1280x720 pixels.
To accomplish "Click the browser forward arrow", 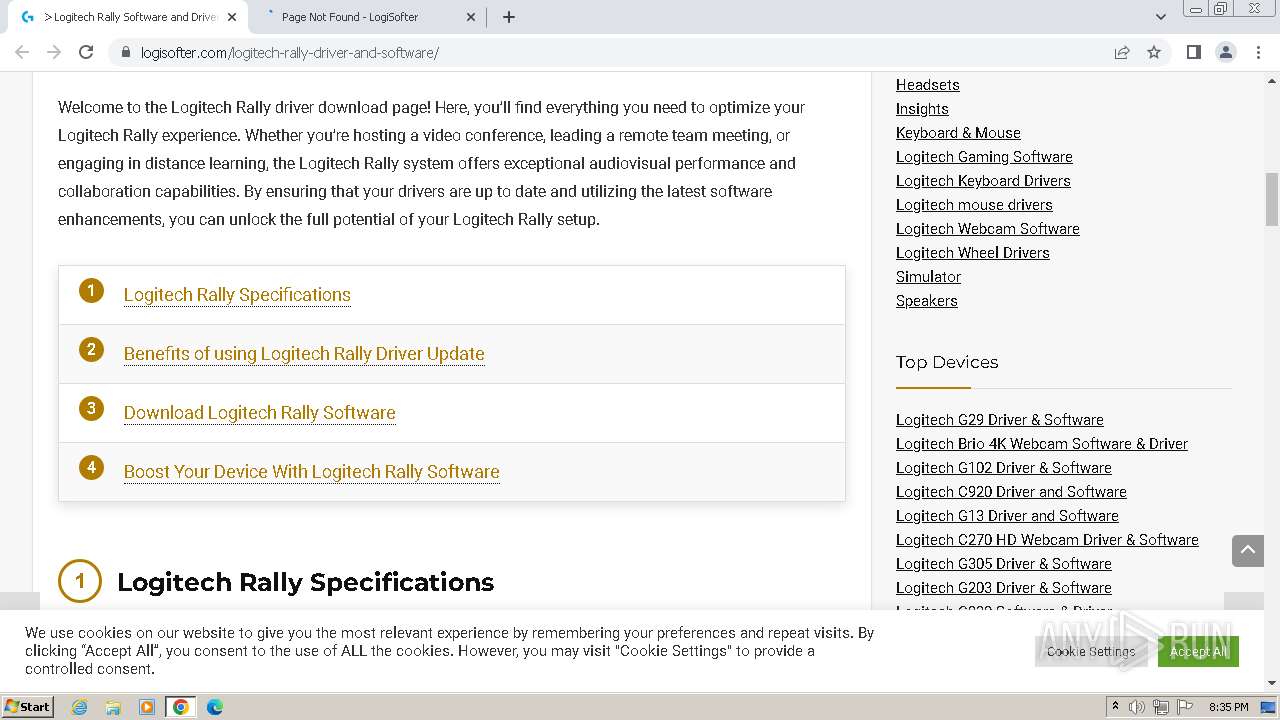I will coord(54,52).
